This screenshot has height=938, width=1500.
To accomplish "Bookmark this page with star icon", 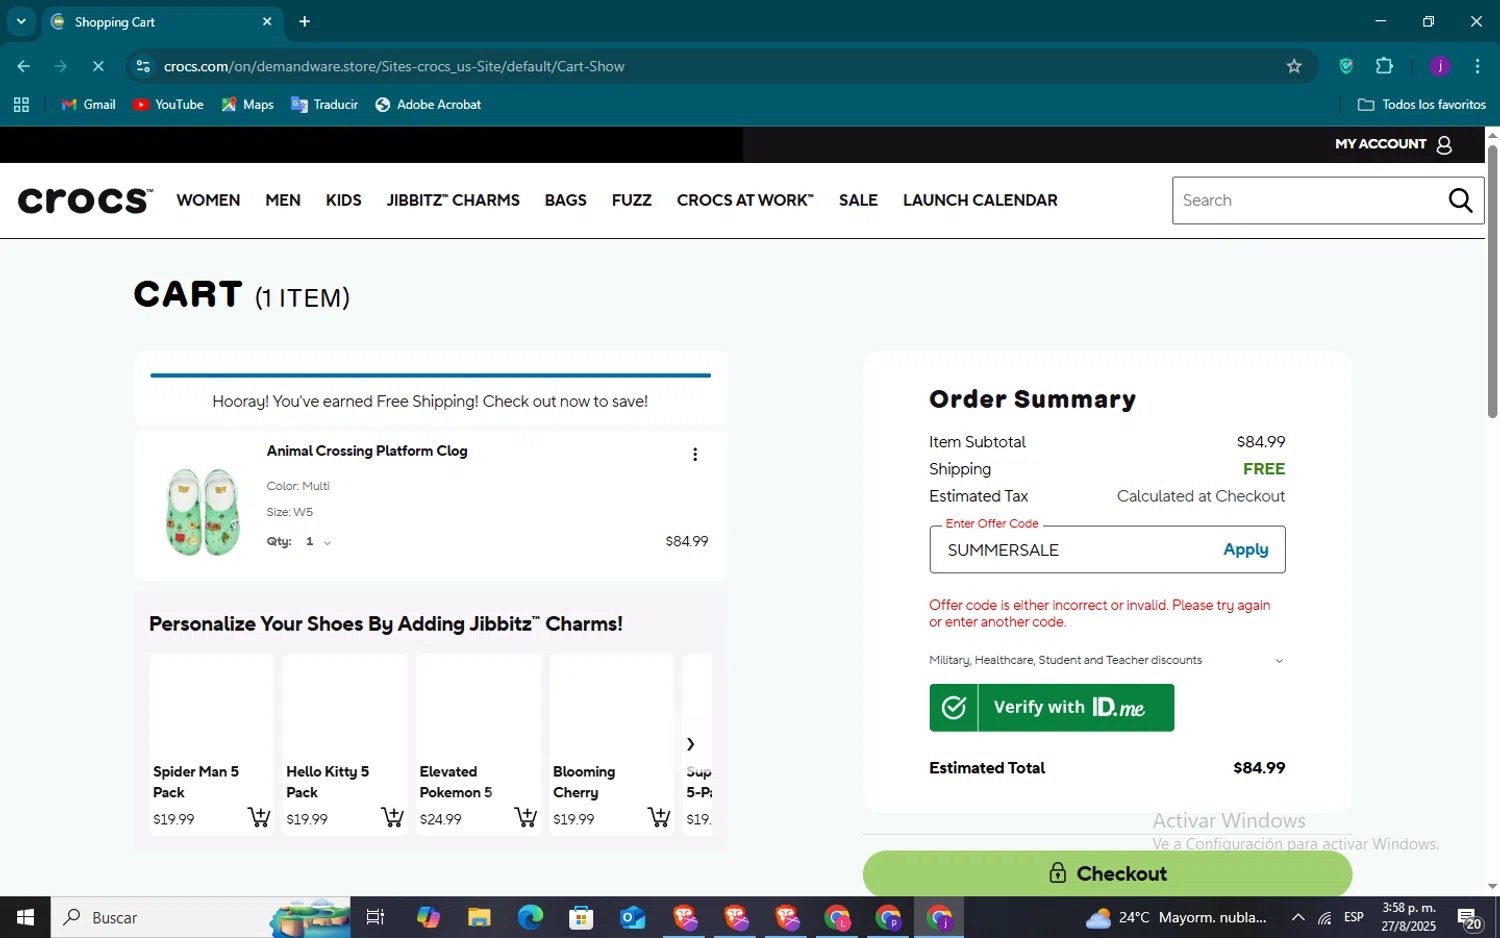I will [x=1294, y=66].
